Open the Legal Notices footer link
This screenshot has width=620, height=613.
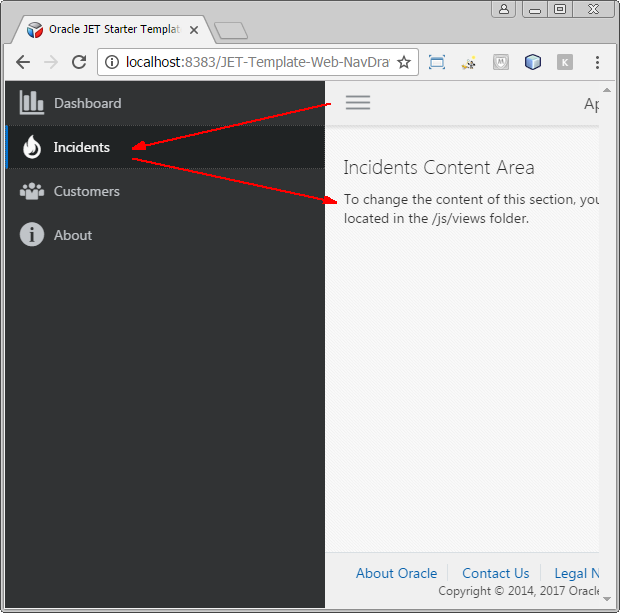click(577, 573)
